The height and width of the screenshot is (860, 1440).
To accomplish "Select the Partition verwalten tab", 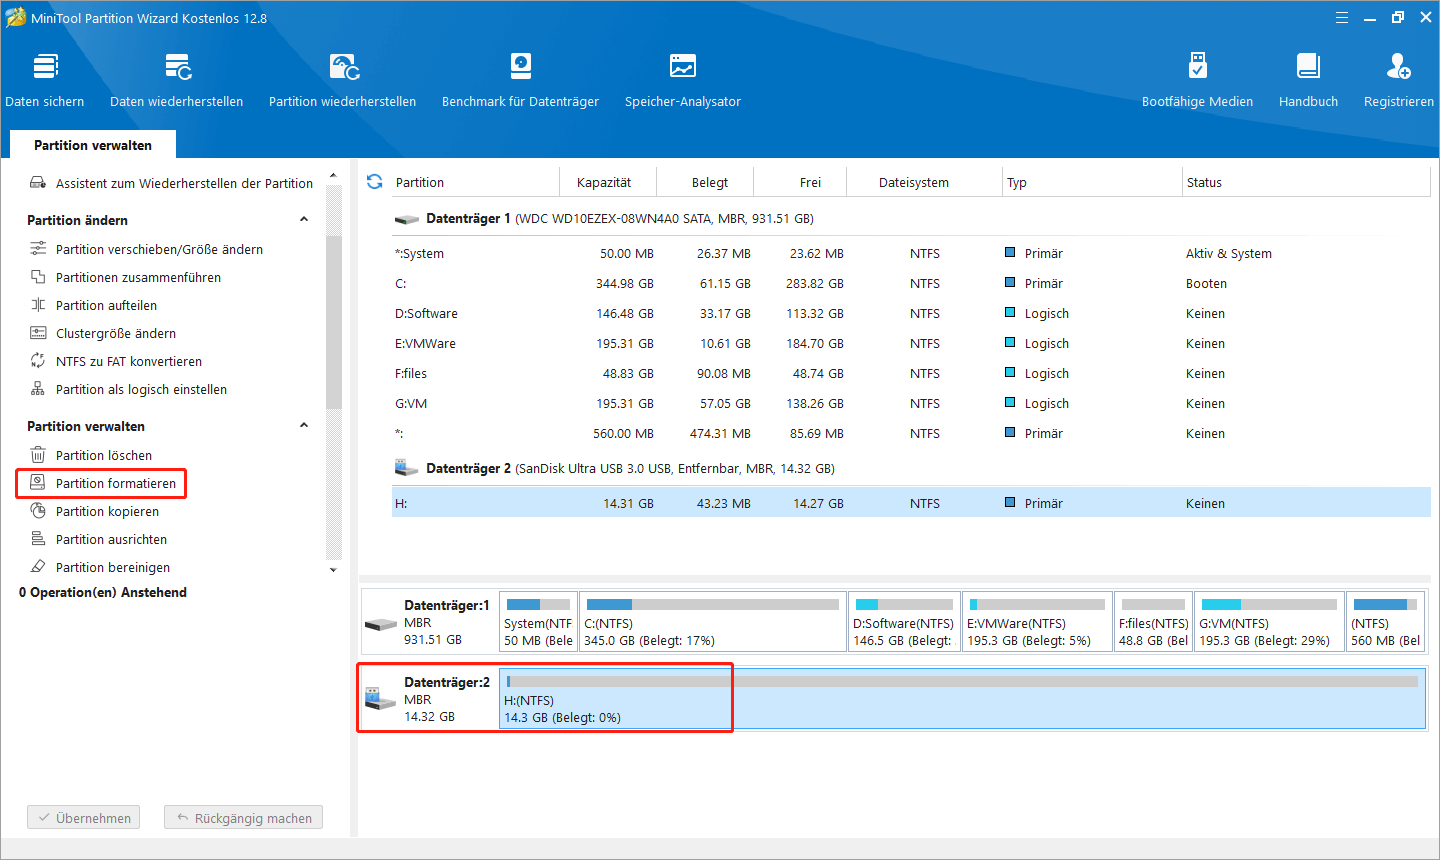I will coord(93,145).
